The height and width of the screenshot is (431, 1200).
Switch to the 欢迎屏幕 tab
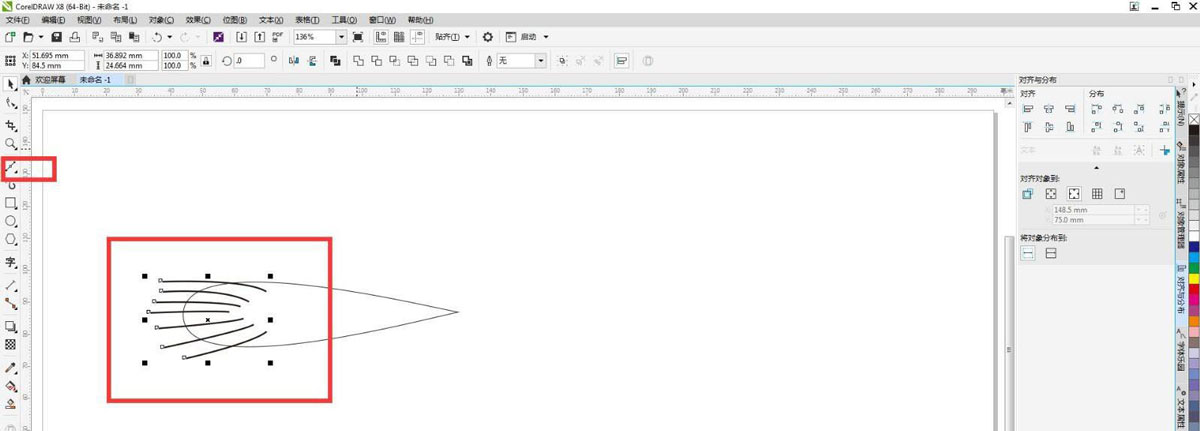[x=49, y=79]
